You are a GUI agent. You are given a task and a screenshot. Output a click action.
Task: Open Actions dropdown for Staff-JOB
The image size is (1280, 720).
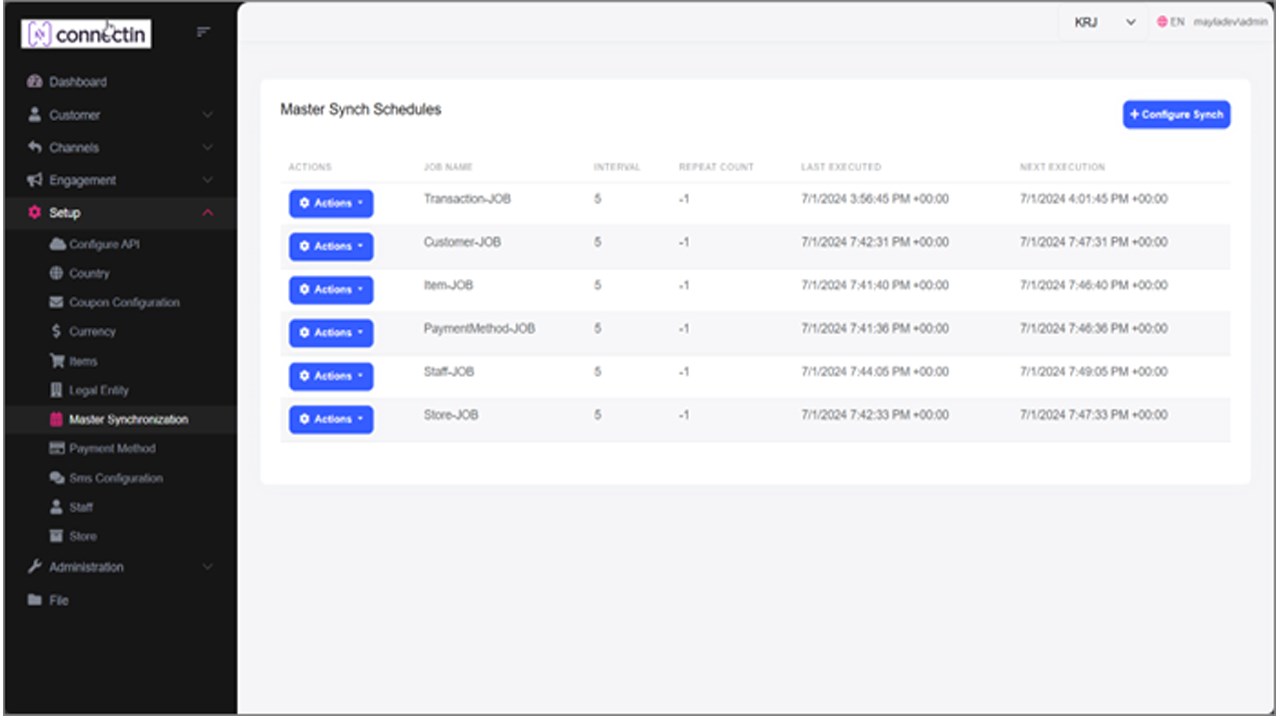(331, 376)
